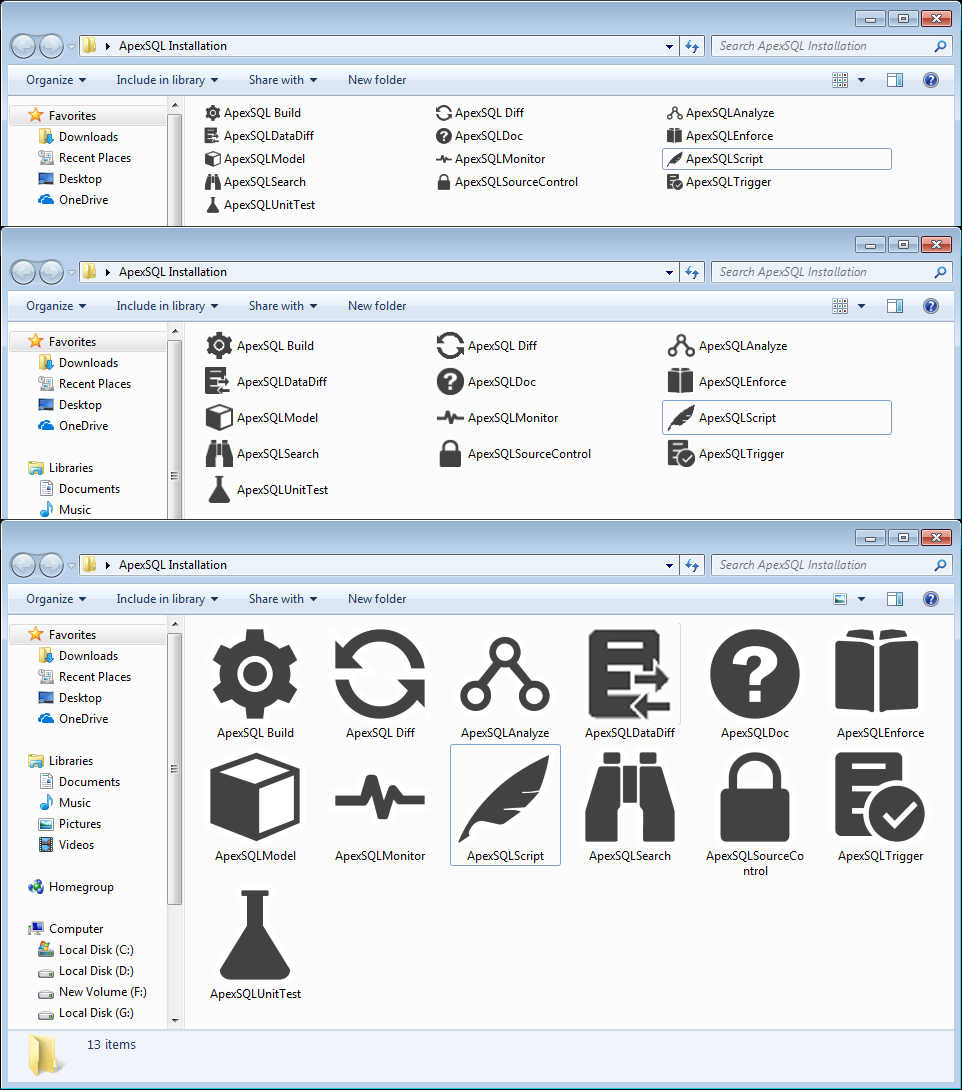Select the large ApexSQLEnforce book icon
The image size is (962, 1090).
click(x=877, y=671)
